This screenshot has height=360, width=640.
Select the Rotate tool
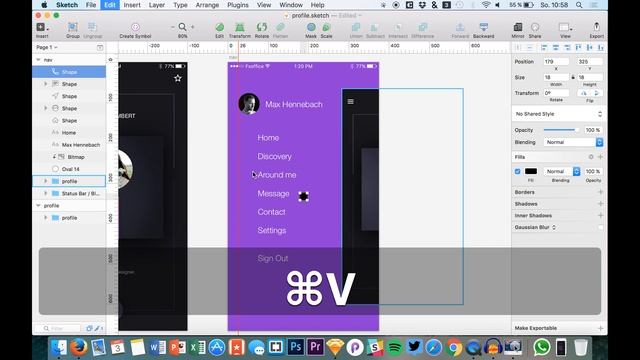click(262, 27)
